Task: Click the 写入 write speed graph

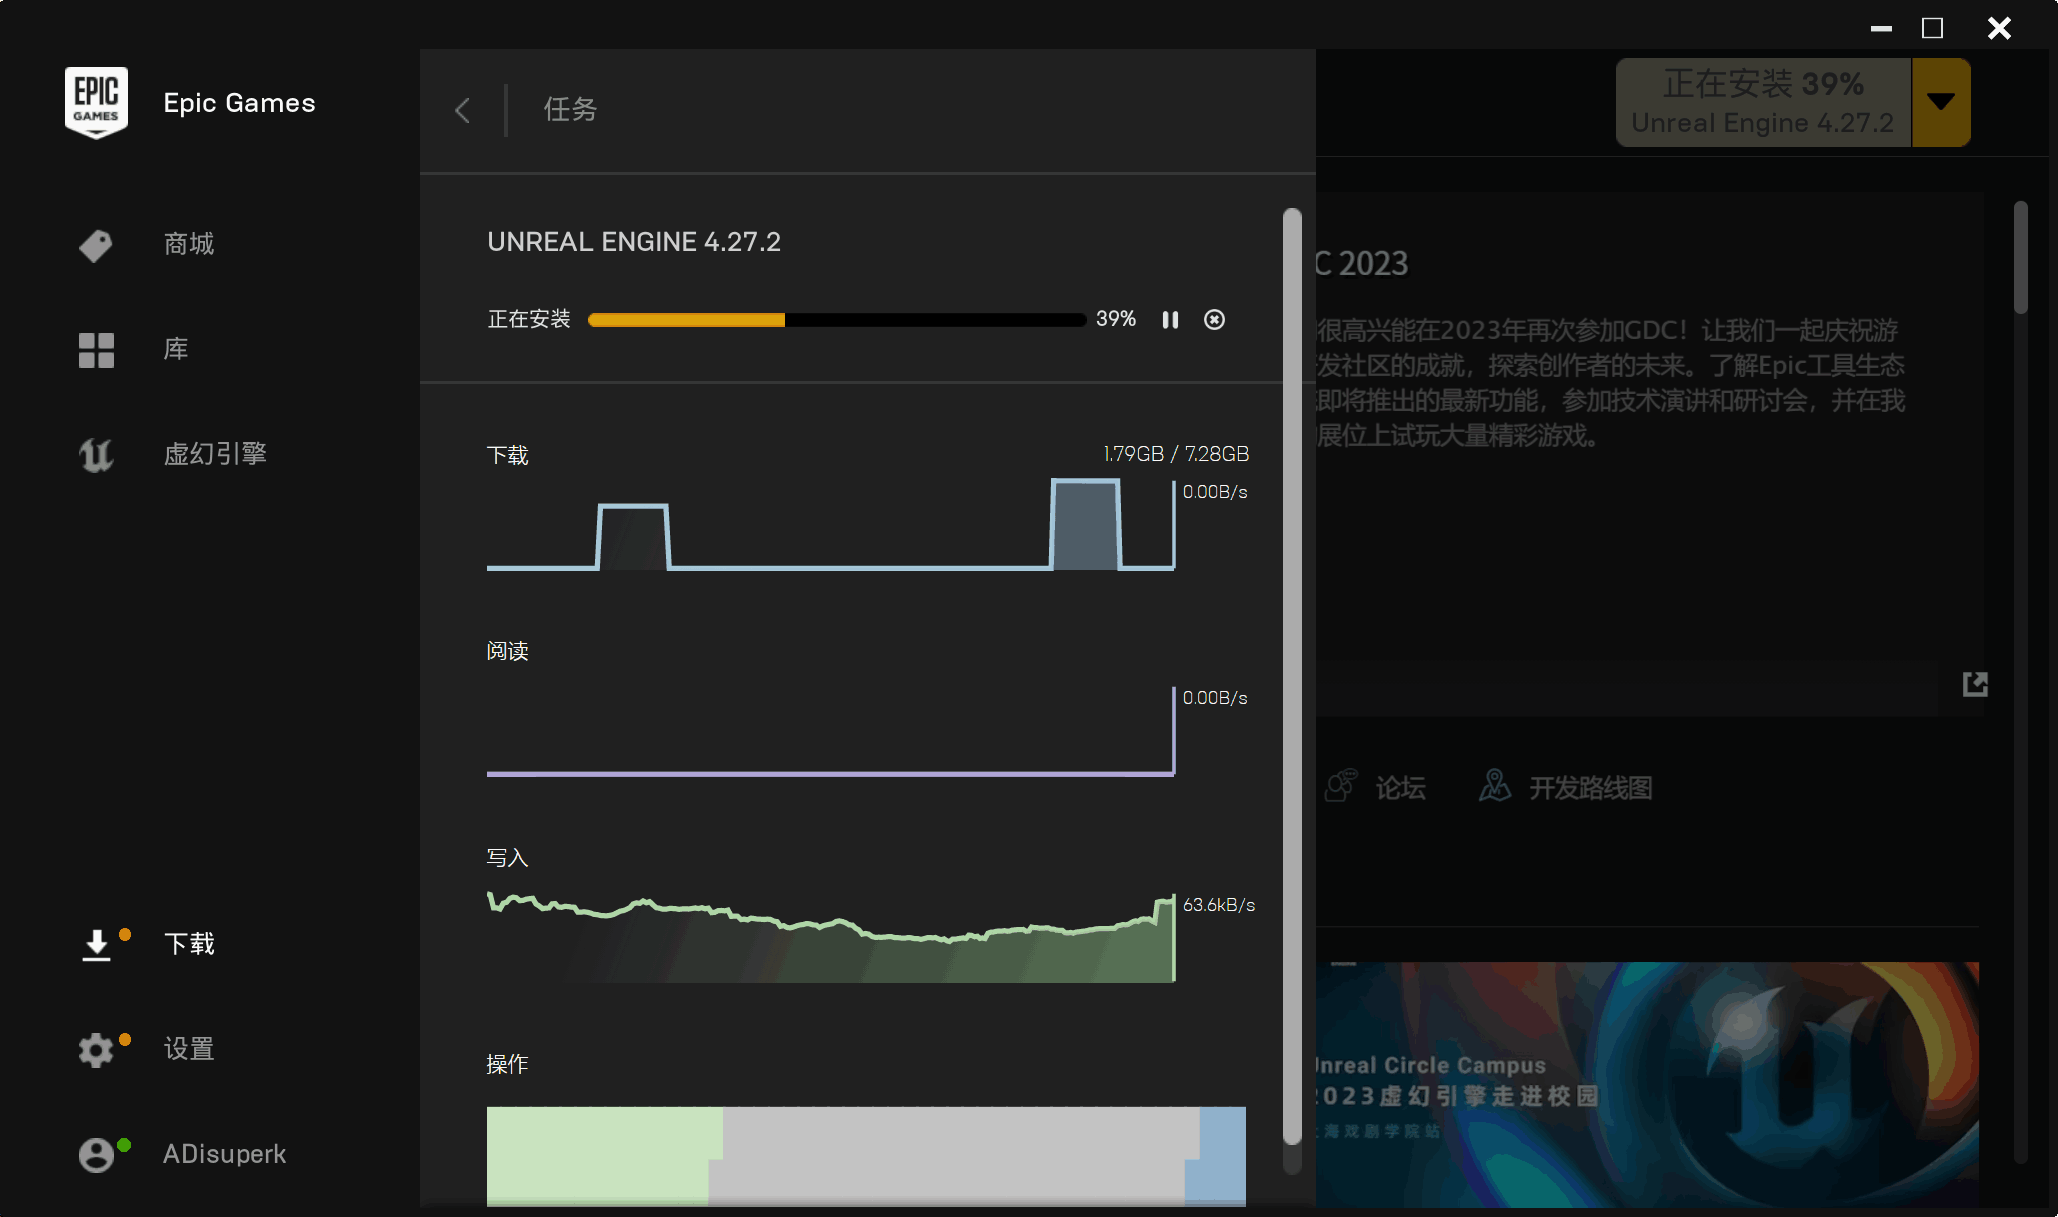Action: pyautogui.click(x=830, y=938)
